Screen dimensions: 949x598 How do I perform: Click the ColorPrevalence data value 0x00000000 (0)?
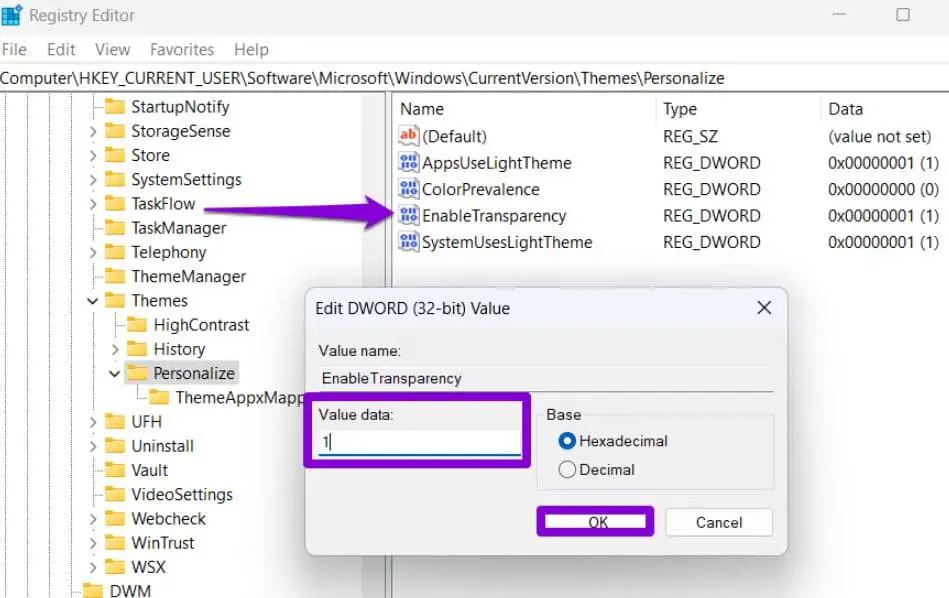[x=883, y=189]
